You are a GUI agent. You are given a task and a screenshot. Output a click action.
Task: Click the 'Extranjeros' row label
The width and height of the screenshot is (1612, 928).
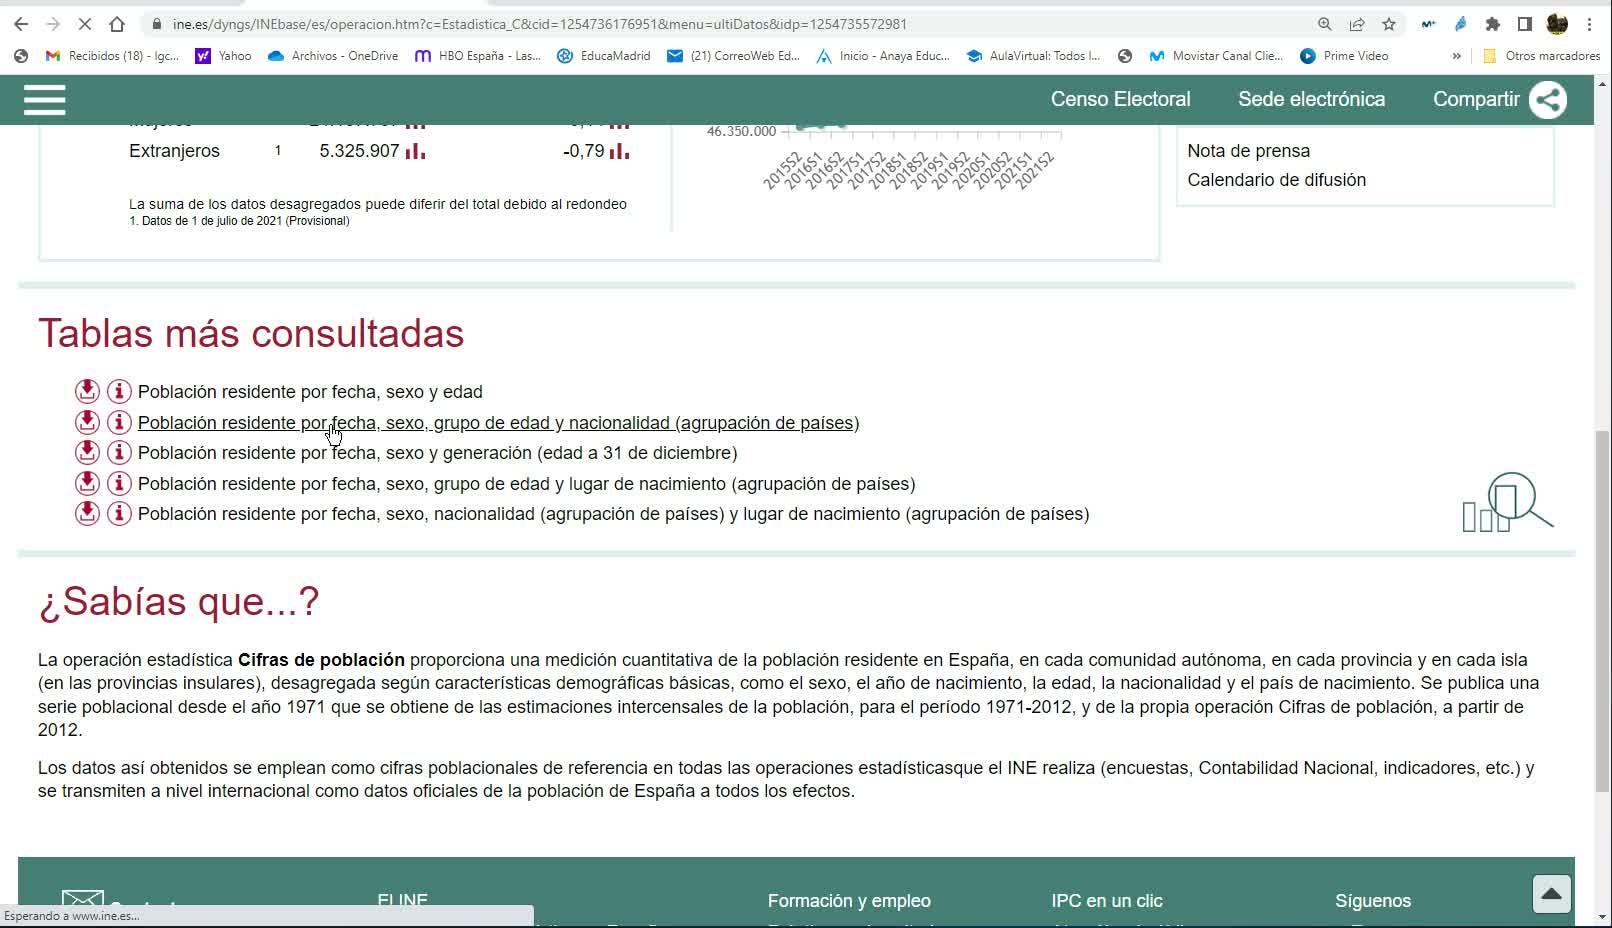(x=174, y=151)
